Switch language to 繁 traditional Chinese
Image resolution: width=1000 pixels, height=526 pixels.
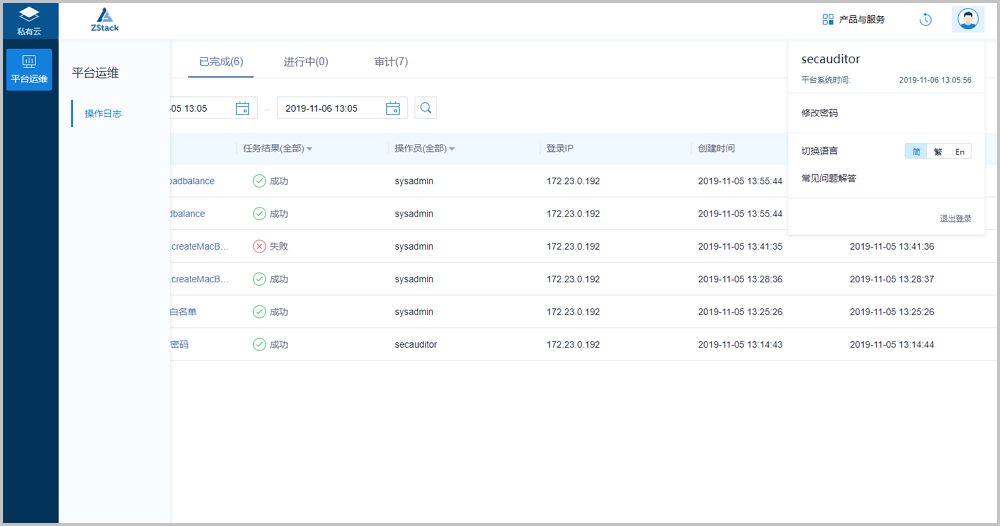point(938,152)
